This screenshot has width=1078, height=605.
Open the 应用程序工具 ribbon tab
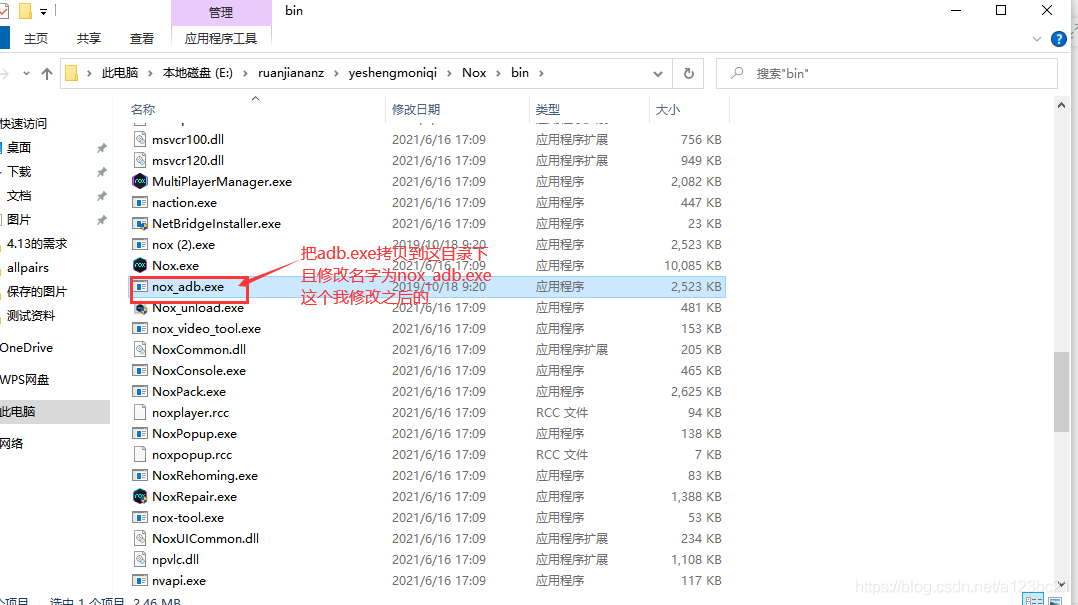(221, 38)
